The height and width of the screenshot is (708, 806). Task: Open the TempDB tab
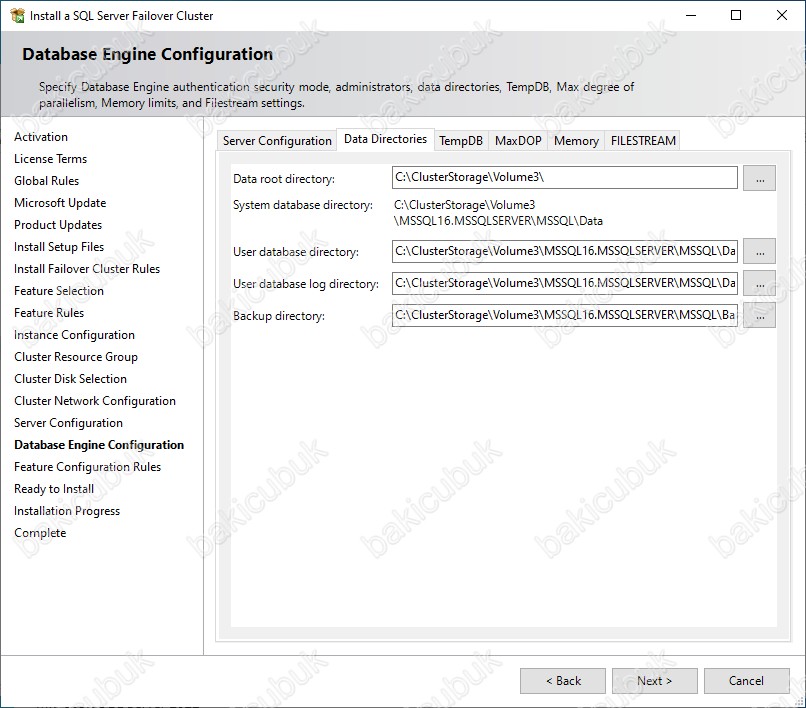coord(461,141)
